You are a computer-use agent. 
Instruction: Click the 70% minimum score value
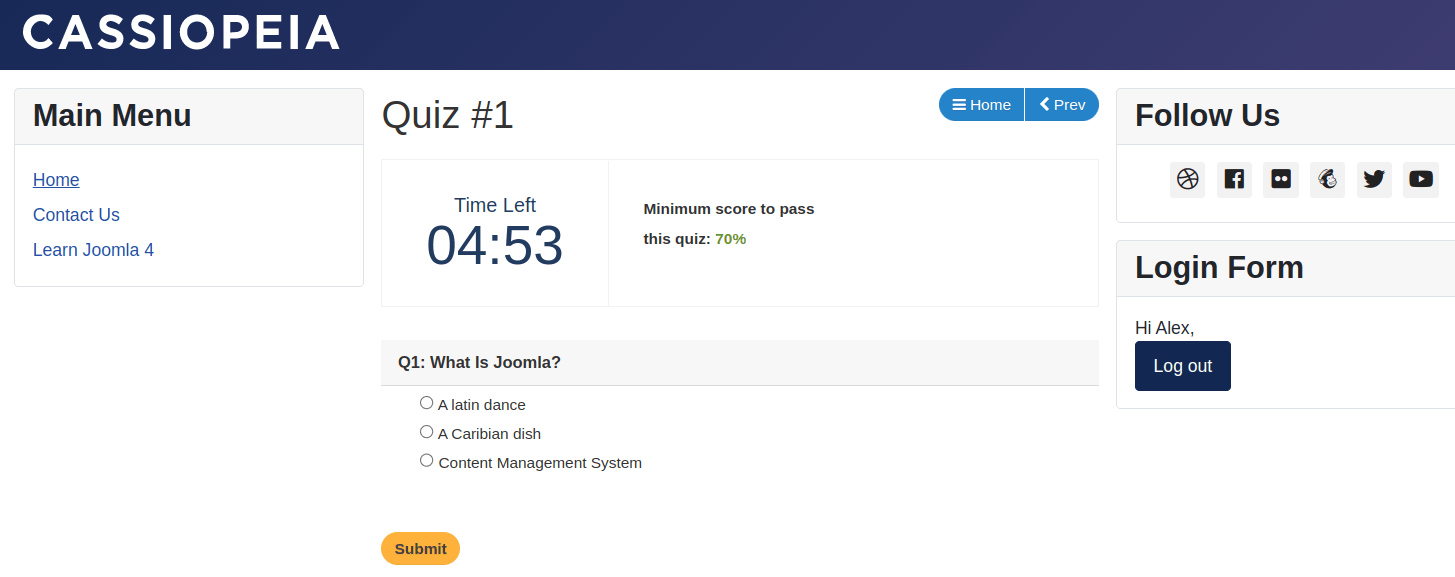pyautogui.click(x=731, y=239)
